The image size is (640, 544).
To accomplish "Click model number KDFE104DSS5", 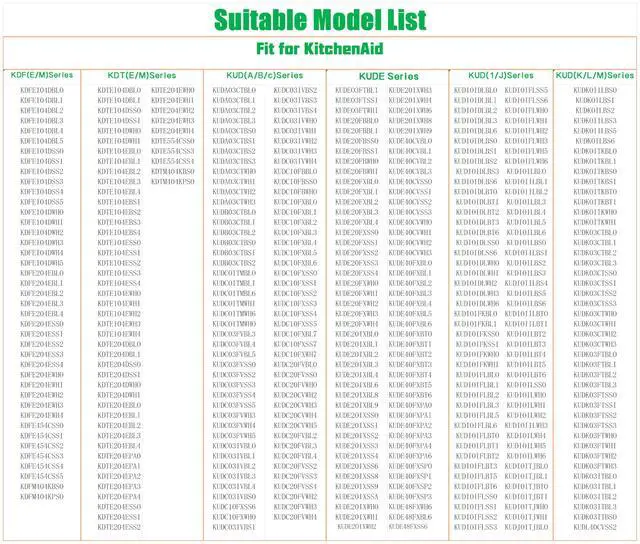I will [42, 202].
